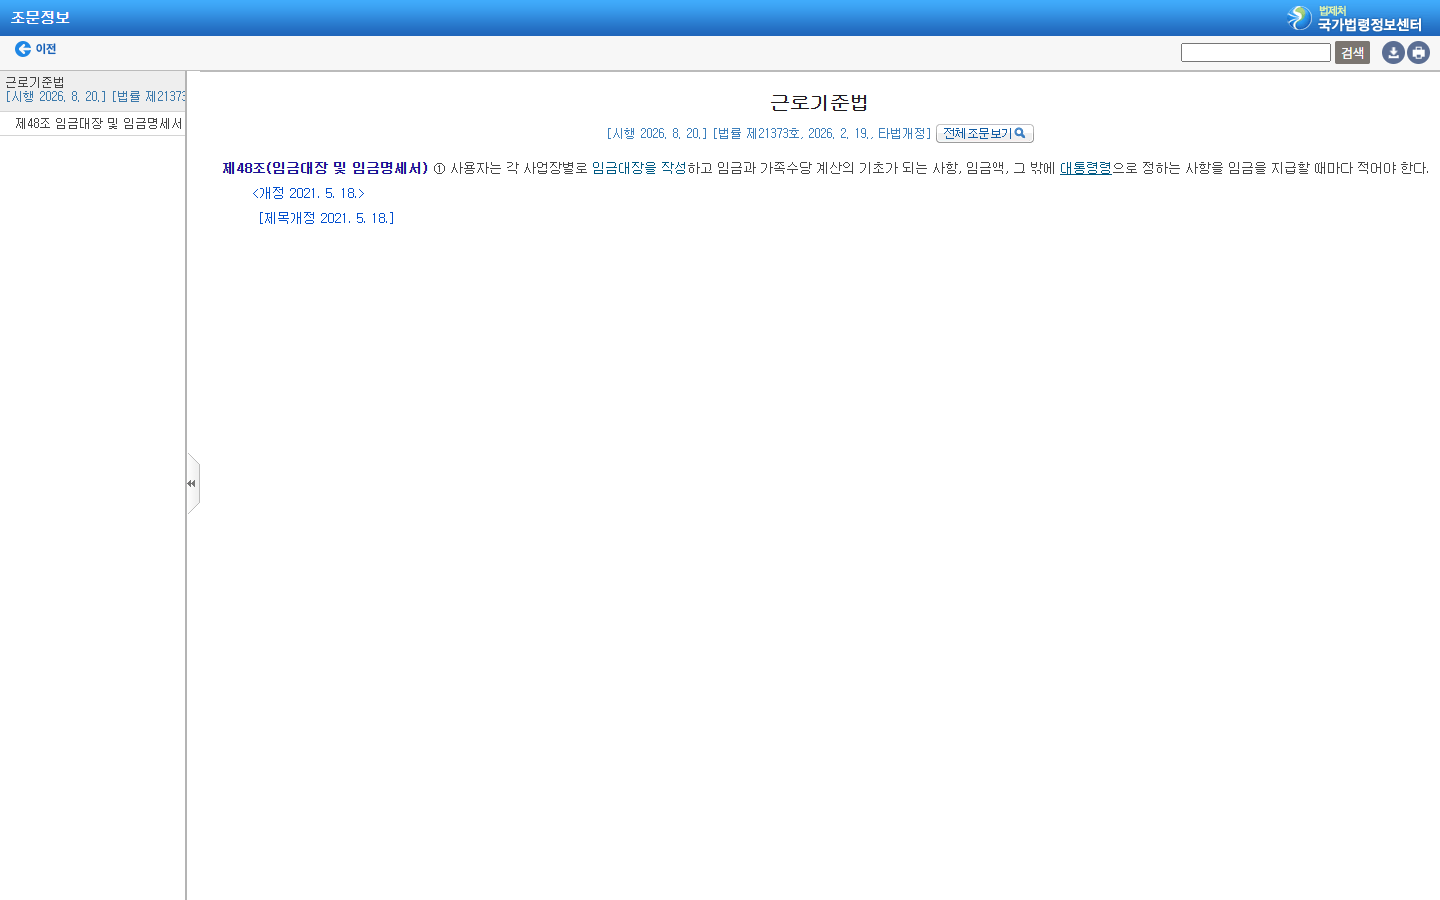Open the 작성 link in the article

pos(674,168)
